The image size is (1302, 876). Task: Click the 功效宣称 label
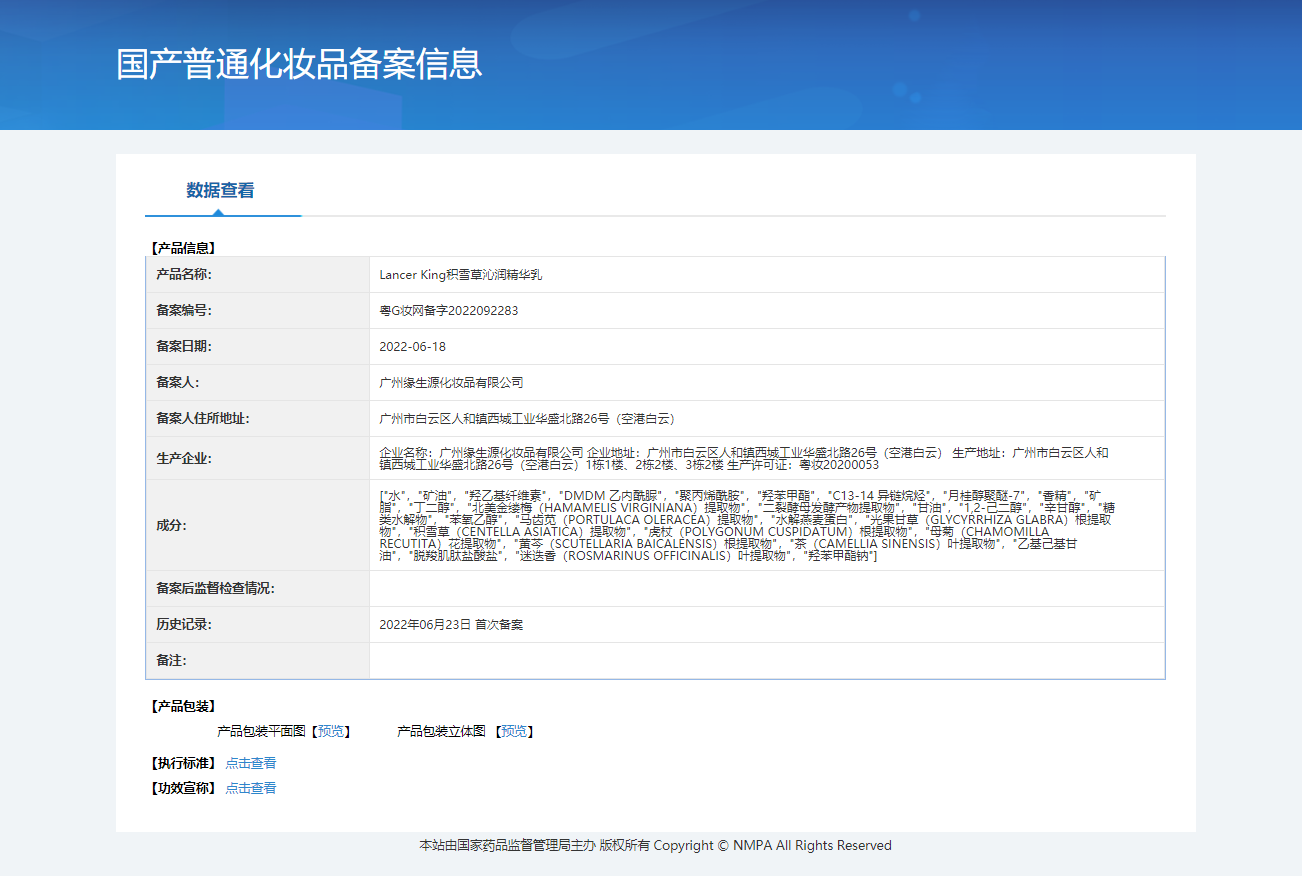point(183,788)
